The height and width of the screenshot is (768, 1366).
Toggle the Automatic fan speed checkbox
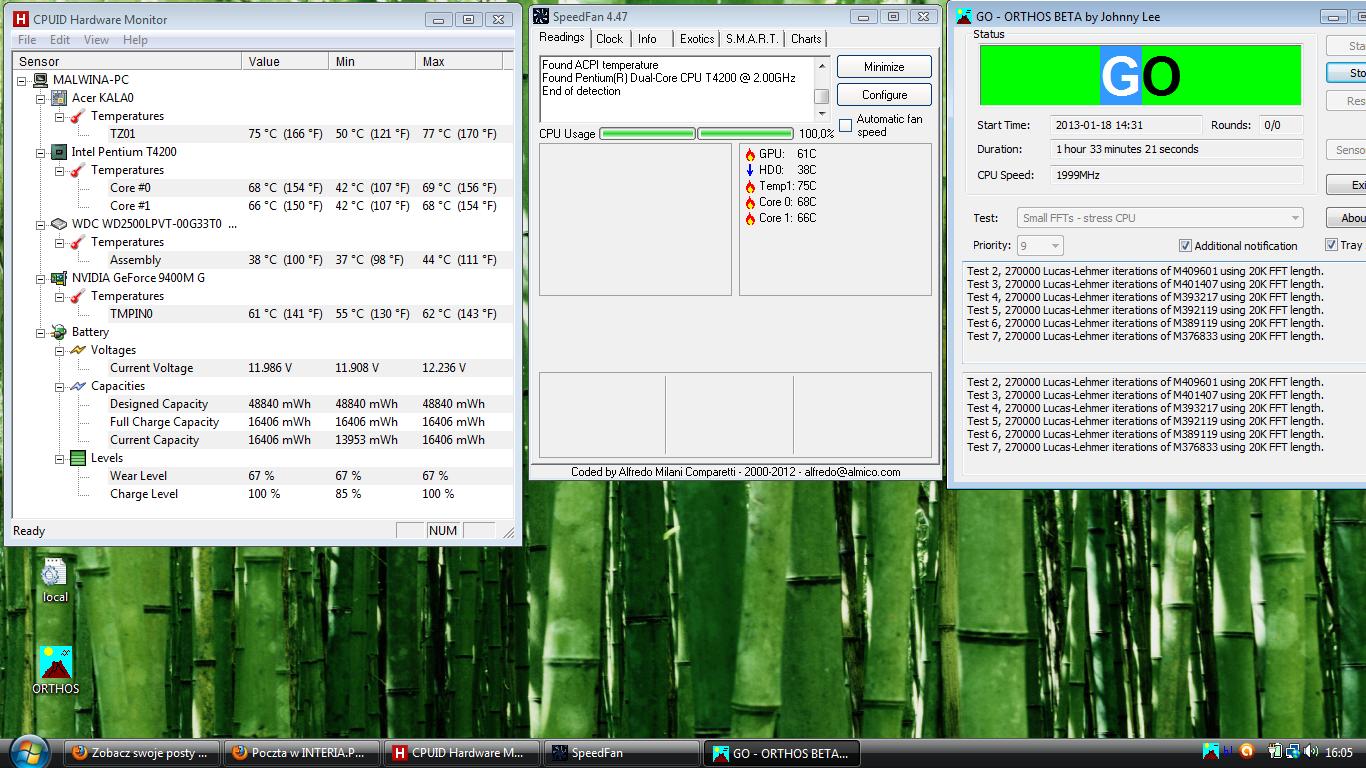pyautogui.click(x=845, y=125)
